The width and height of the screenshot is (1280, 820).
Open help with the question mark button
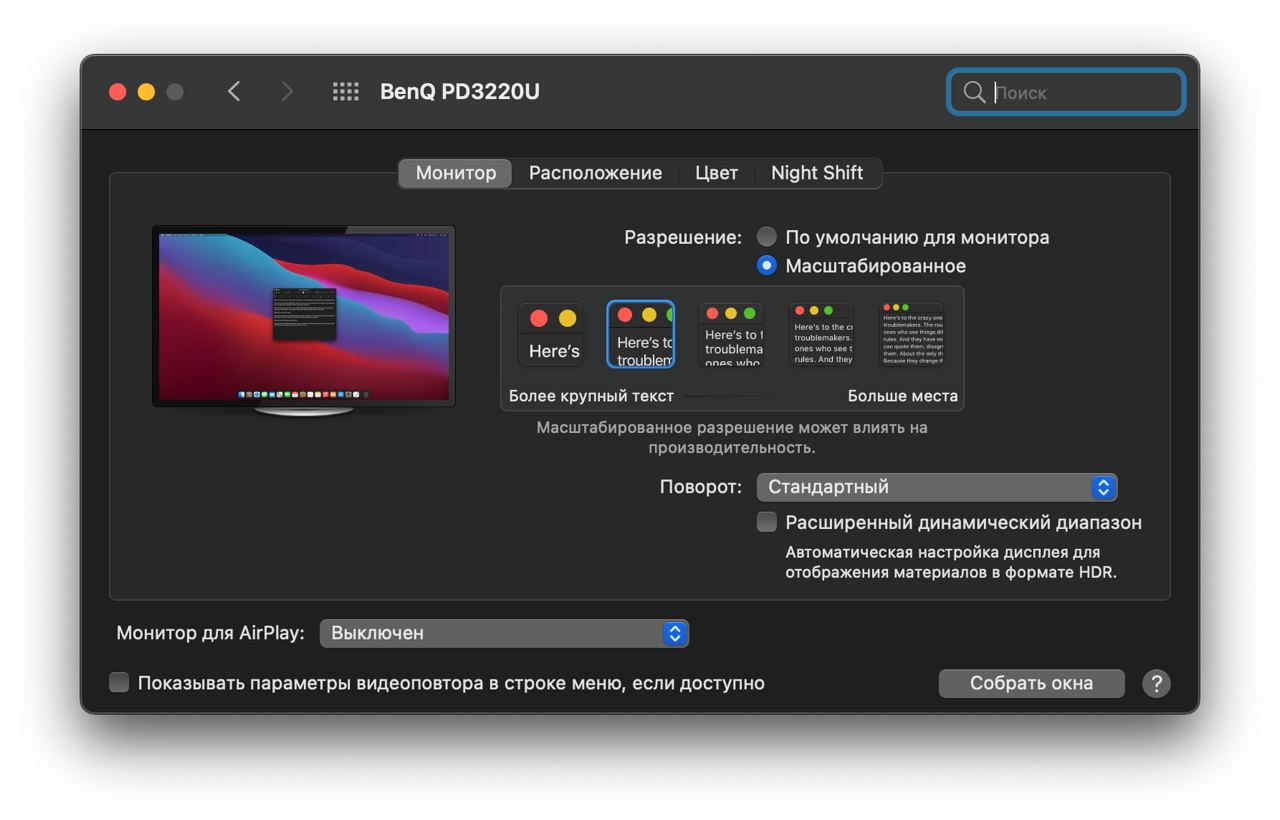[x=1156, y=684]
